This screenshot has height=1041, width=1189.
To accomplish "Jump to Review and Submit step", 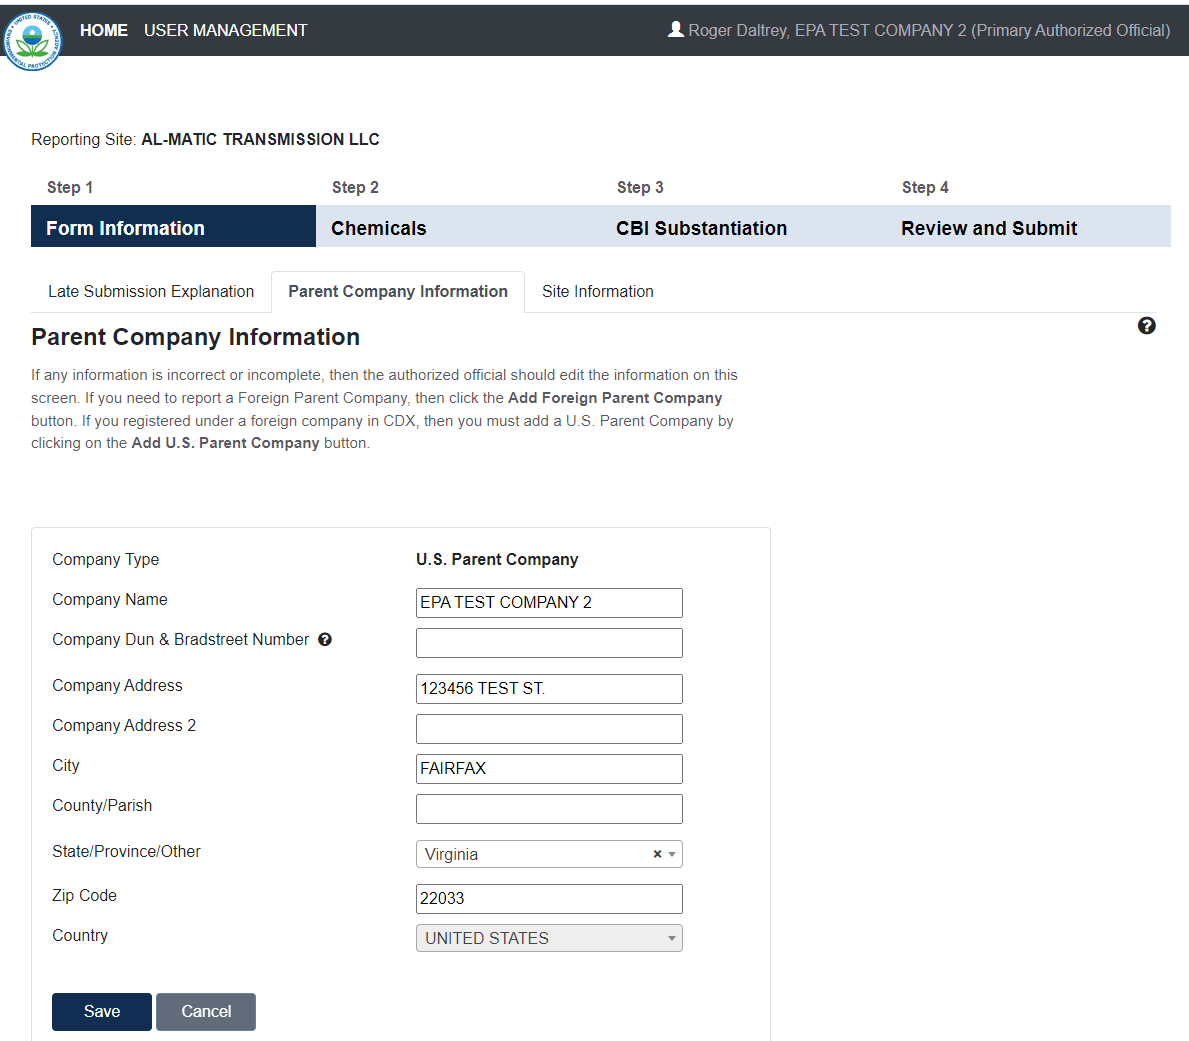I will [989, 228].
